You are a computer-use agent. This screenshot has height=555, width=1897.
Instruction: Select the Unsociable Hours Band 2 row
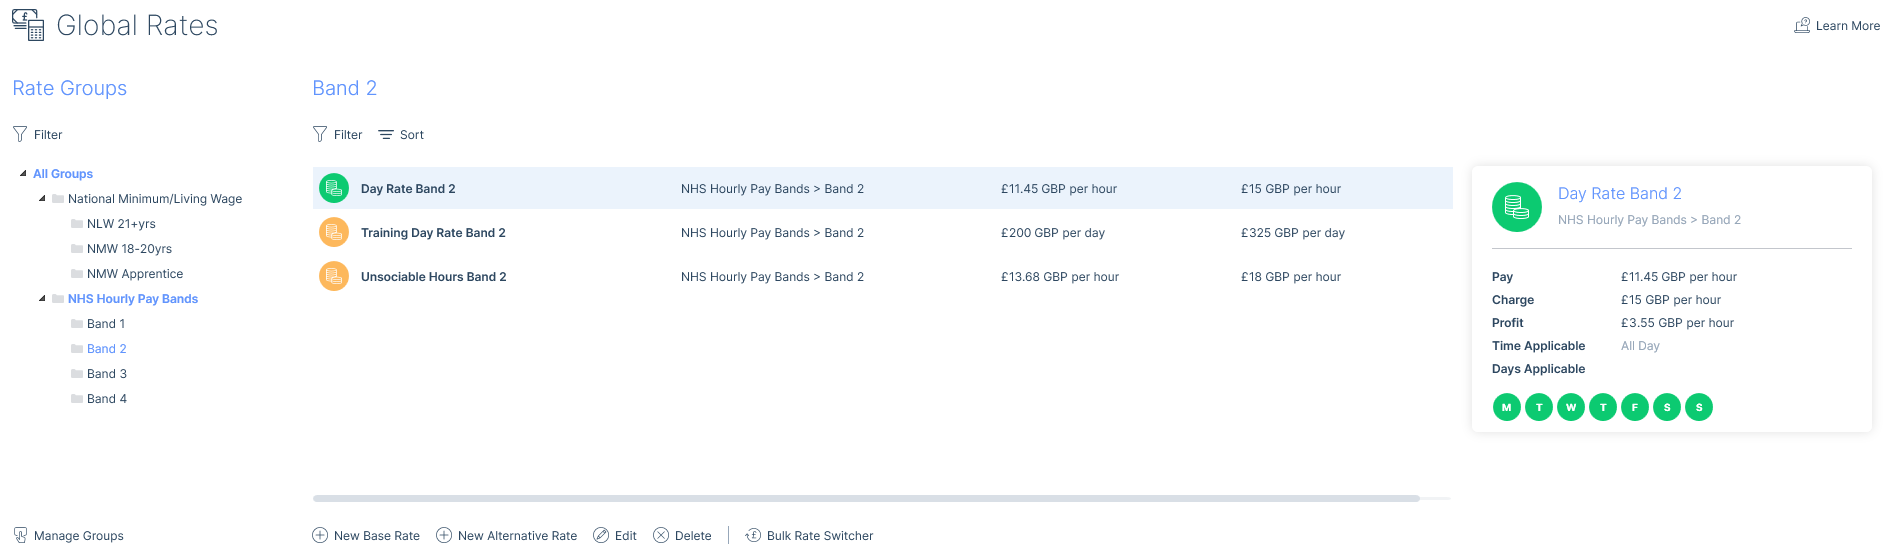point(882,277)
